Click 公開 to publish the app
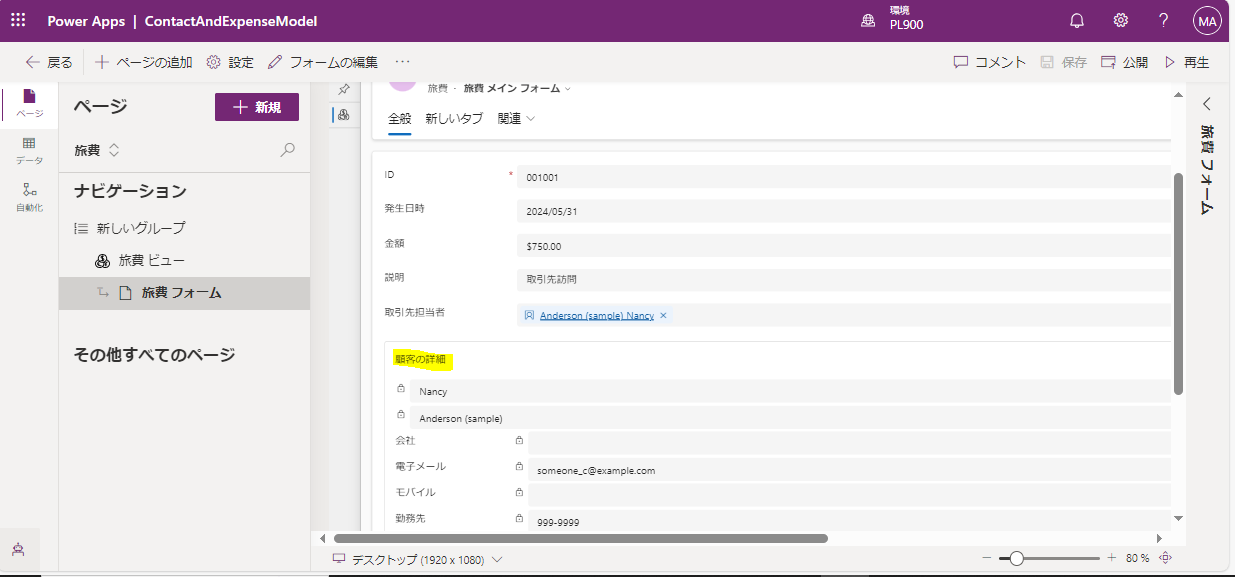 [x=1124, y=62]
